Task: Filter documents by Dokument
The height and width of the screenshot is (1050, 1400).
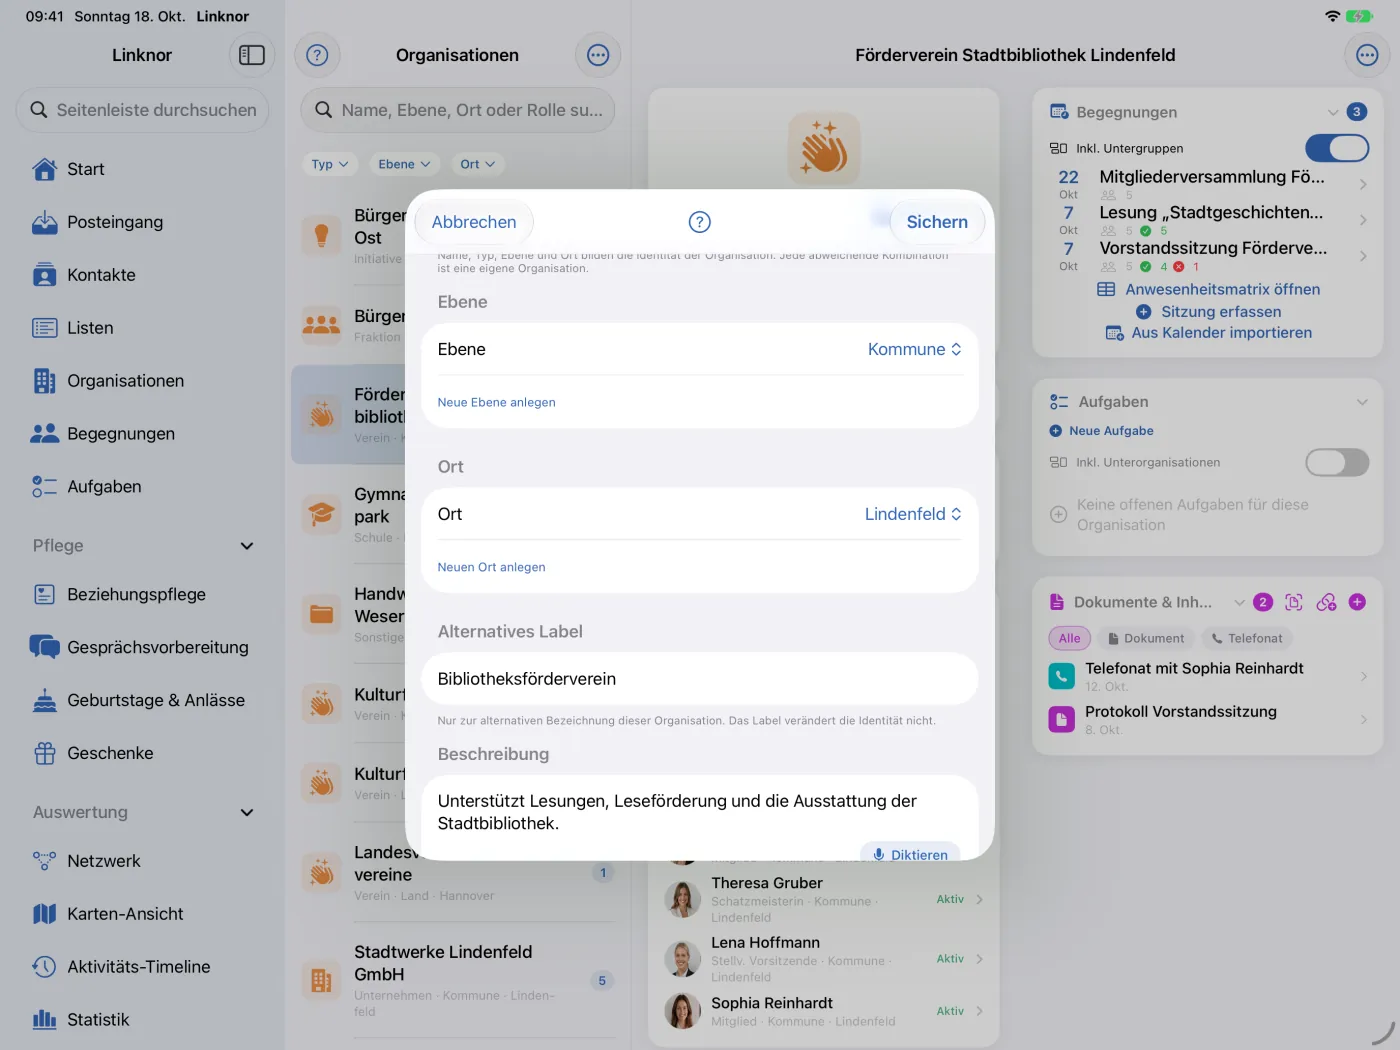Action: click(x=1145, y=638)
